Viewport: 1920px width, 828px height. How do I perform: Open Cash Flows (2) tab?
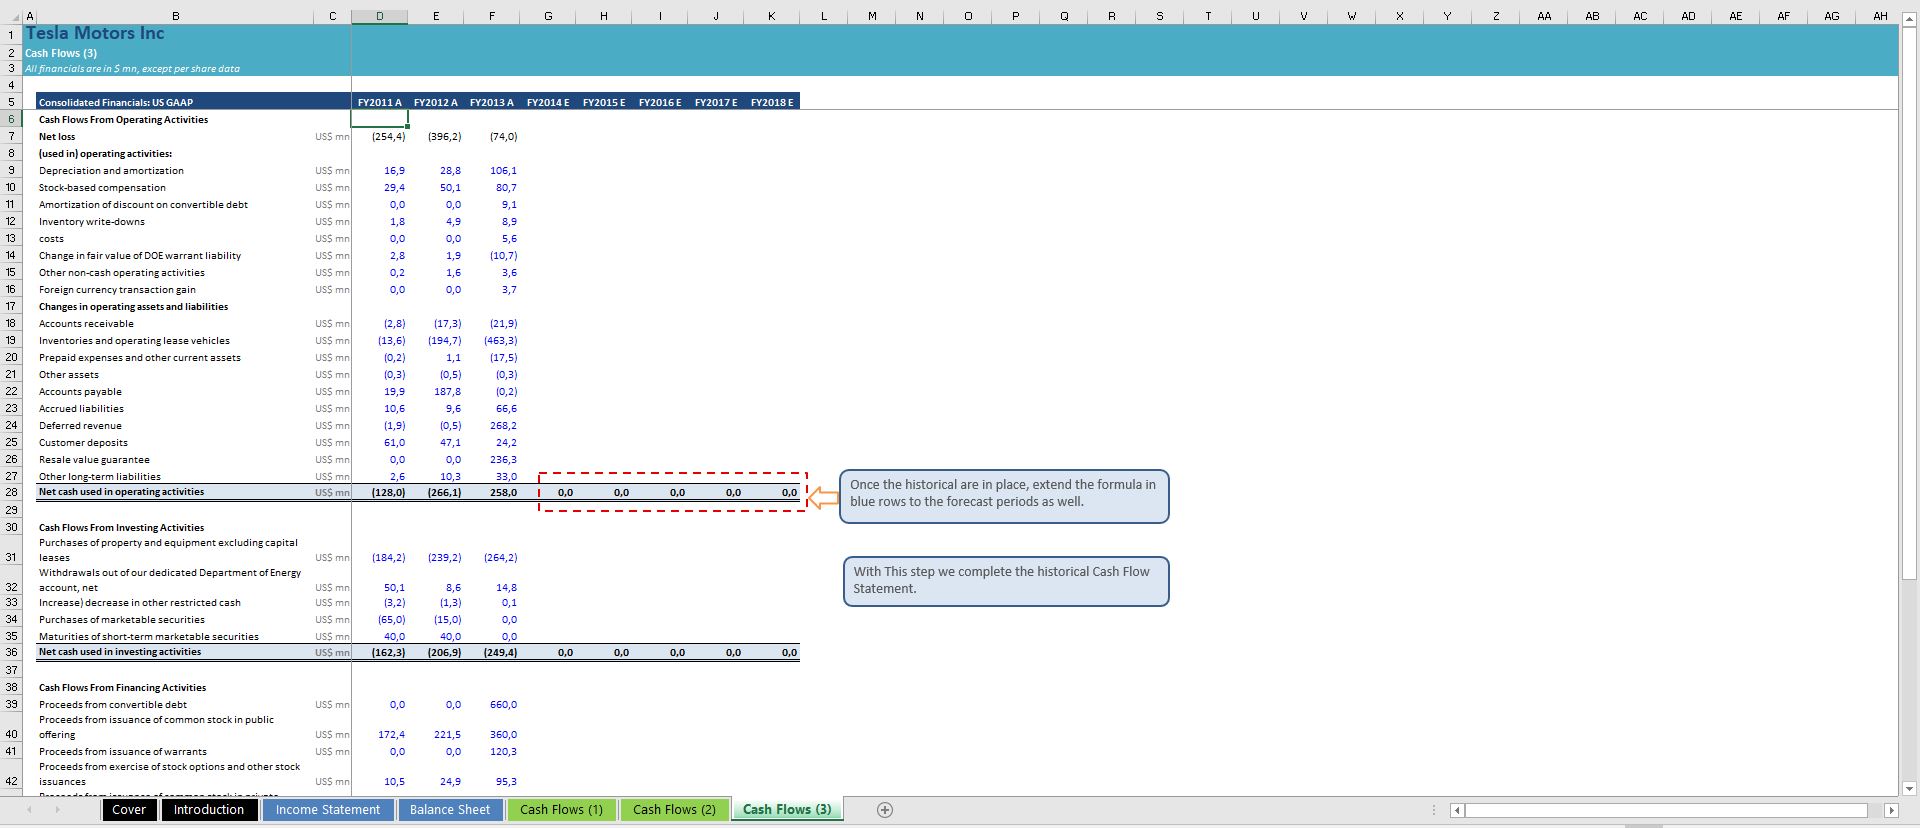pos(675,810)
